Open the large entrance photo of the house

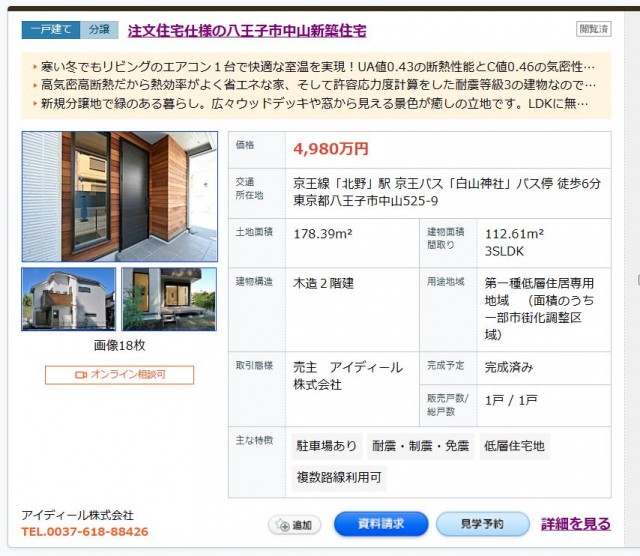pyautogui.click(x=120, y=196)
